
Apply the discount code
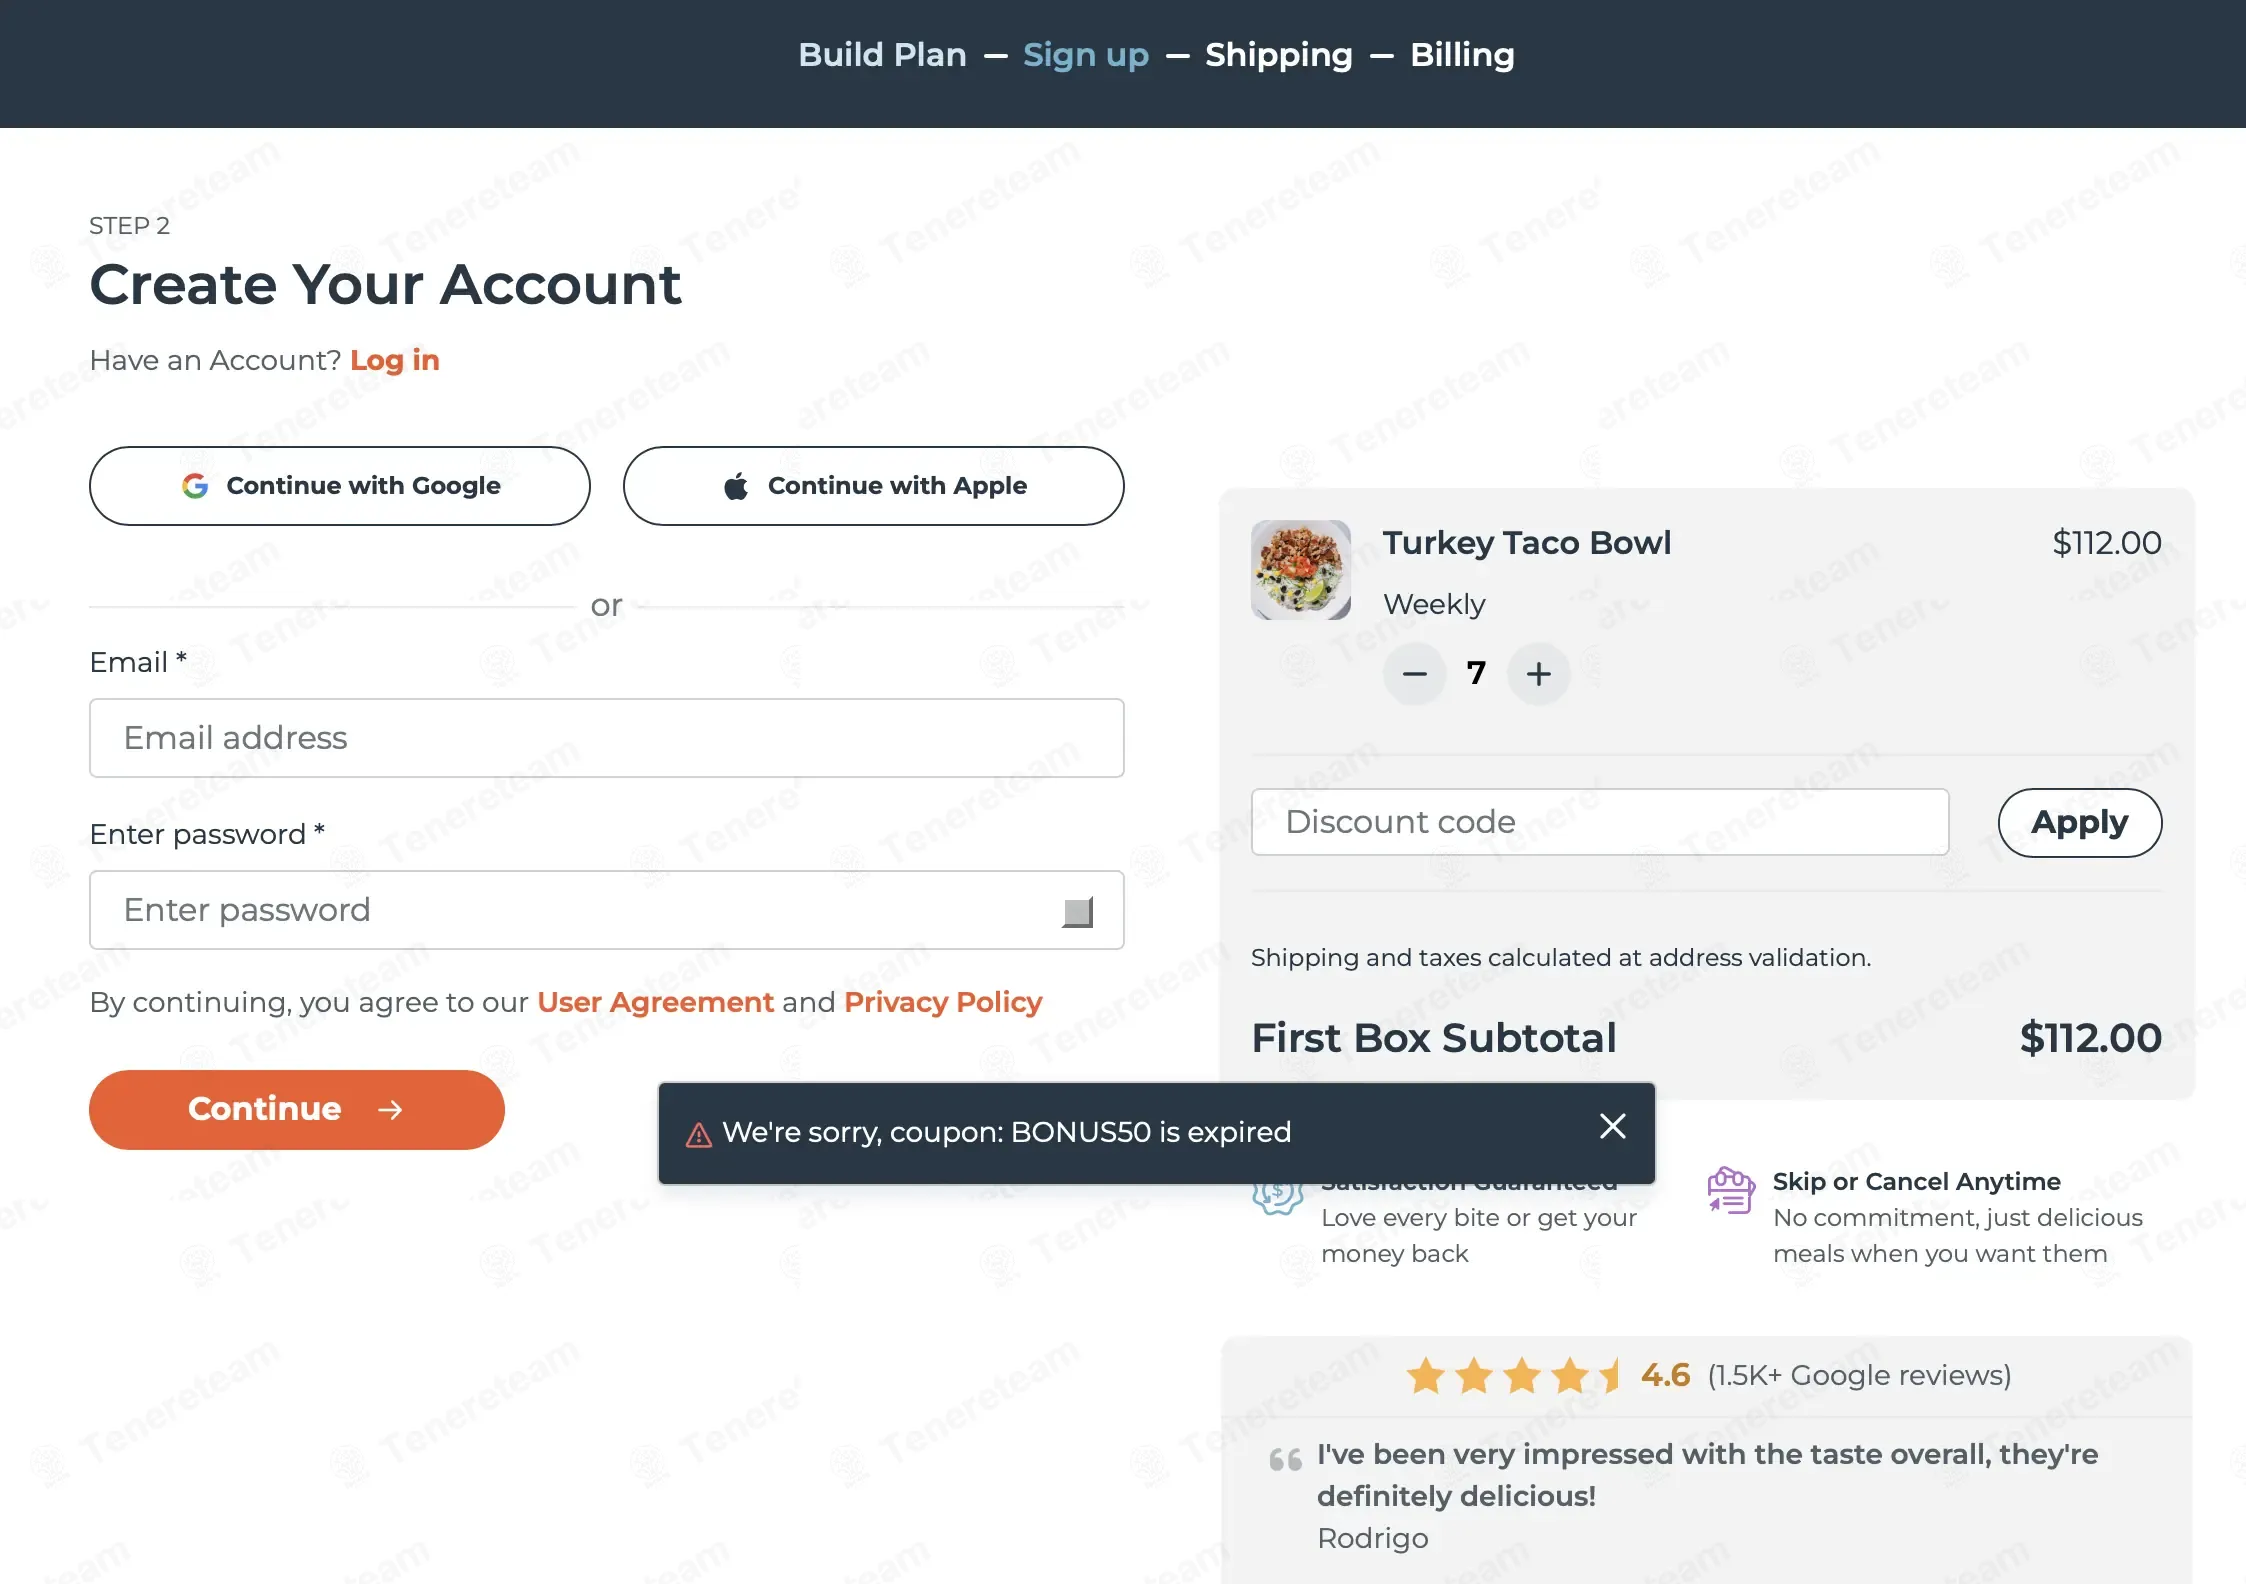click(2079, 822)
